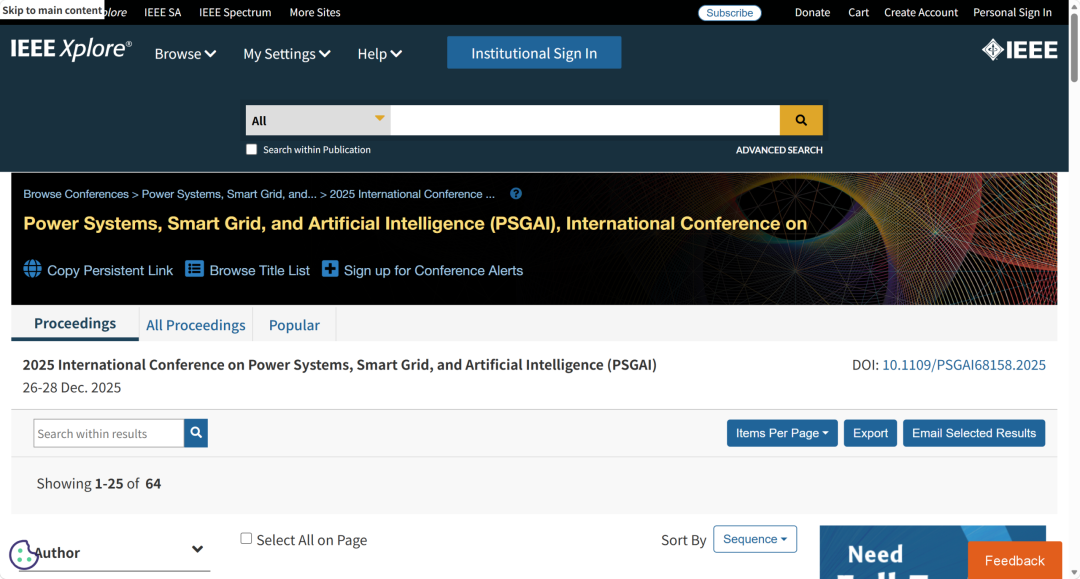Click the Institutional Sign In button

[x=534, y=53]
